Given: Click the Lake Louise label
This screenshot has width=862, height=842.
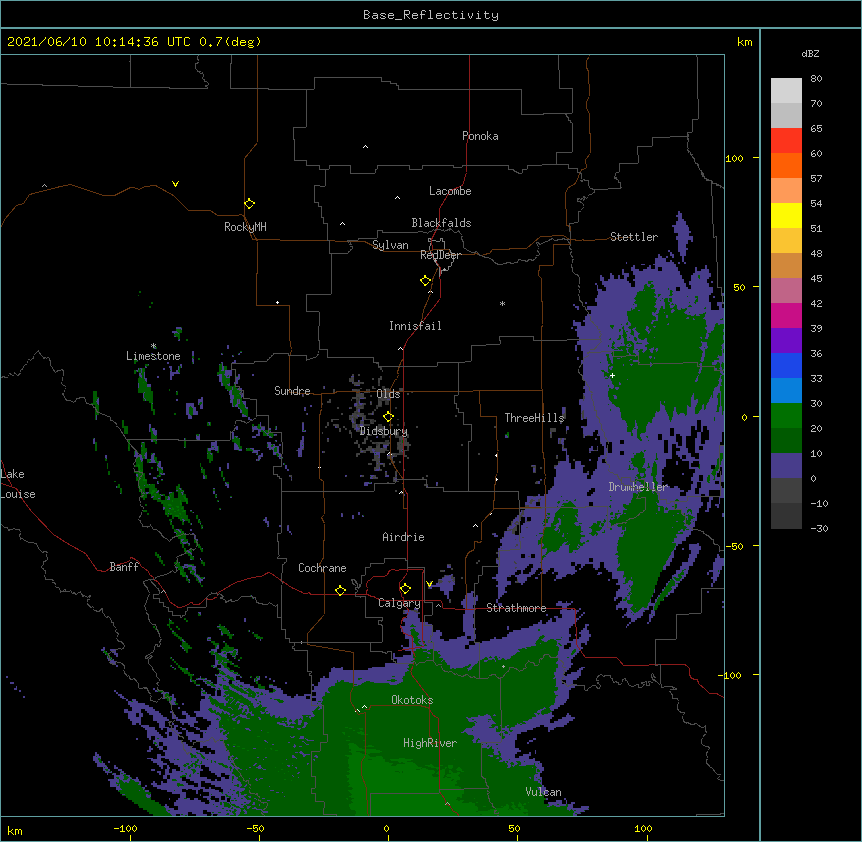Looking at the screenshot, I should (18, 484).
